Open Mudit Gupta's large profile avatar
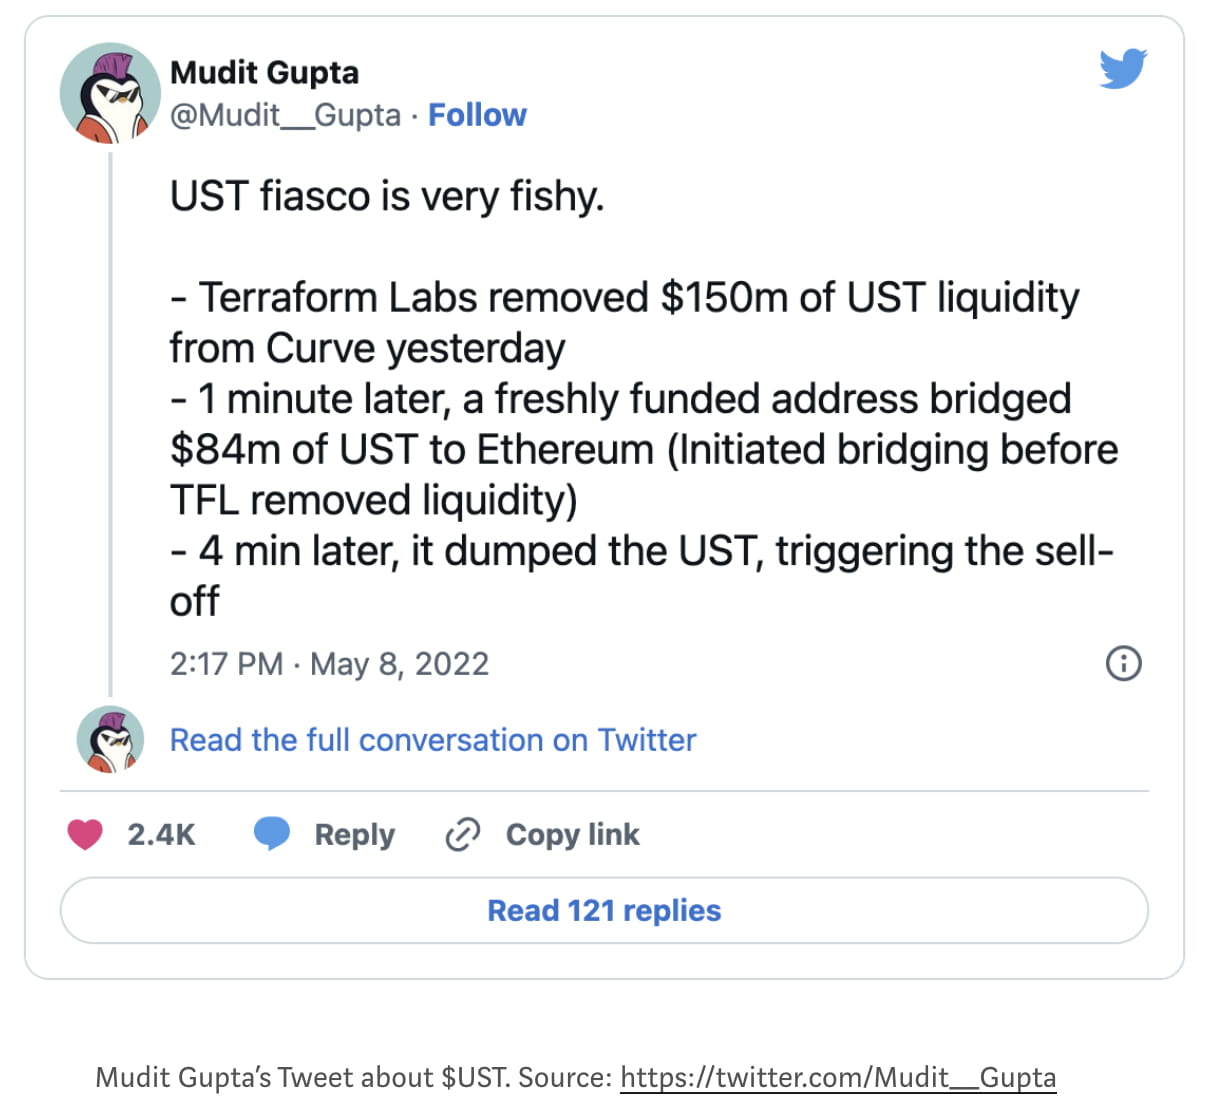1206x1102 pixels. click(110, 94)
